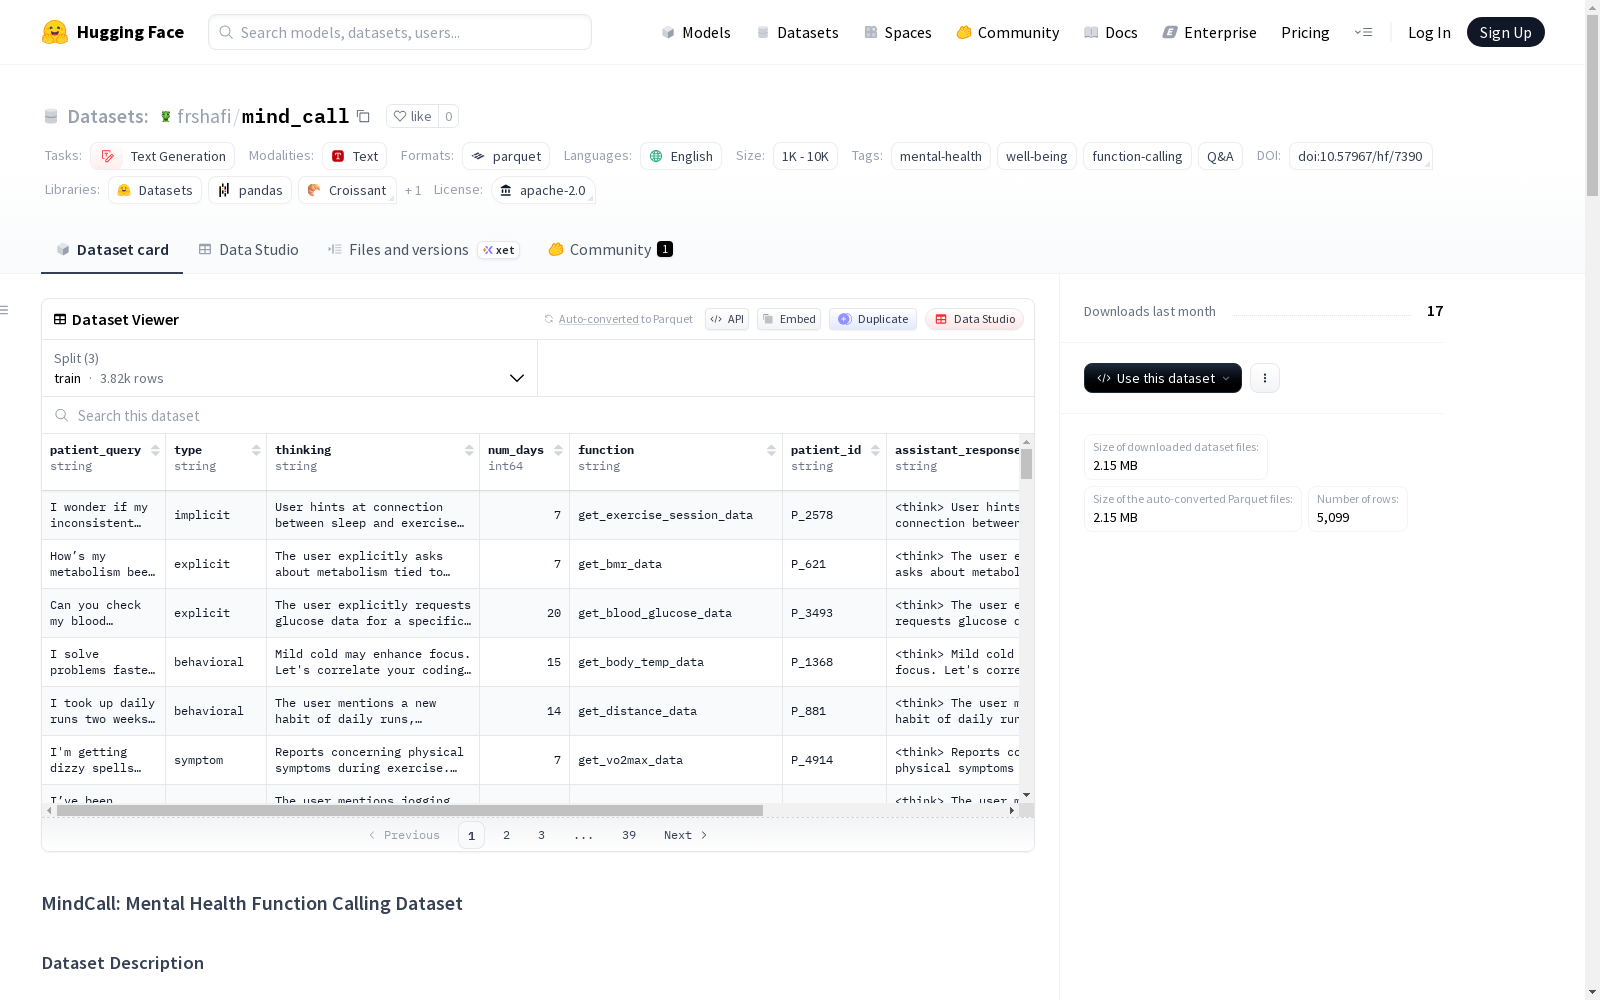Open the Data Studio tab
The width and height of the screenshot is (1600, 1000).
point(249,250)
